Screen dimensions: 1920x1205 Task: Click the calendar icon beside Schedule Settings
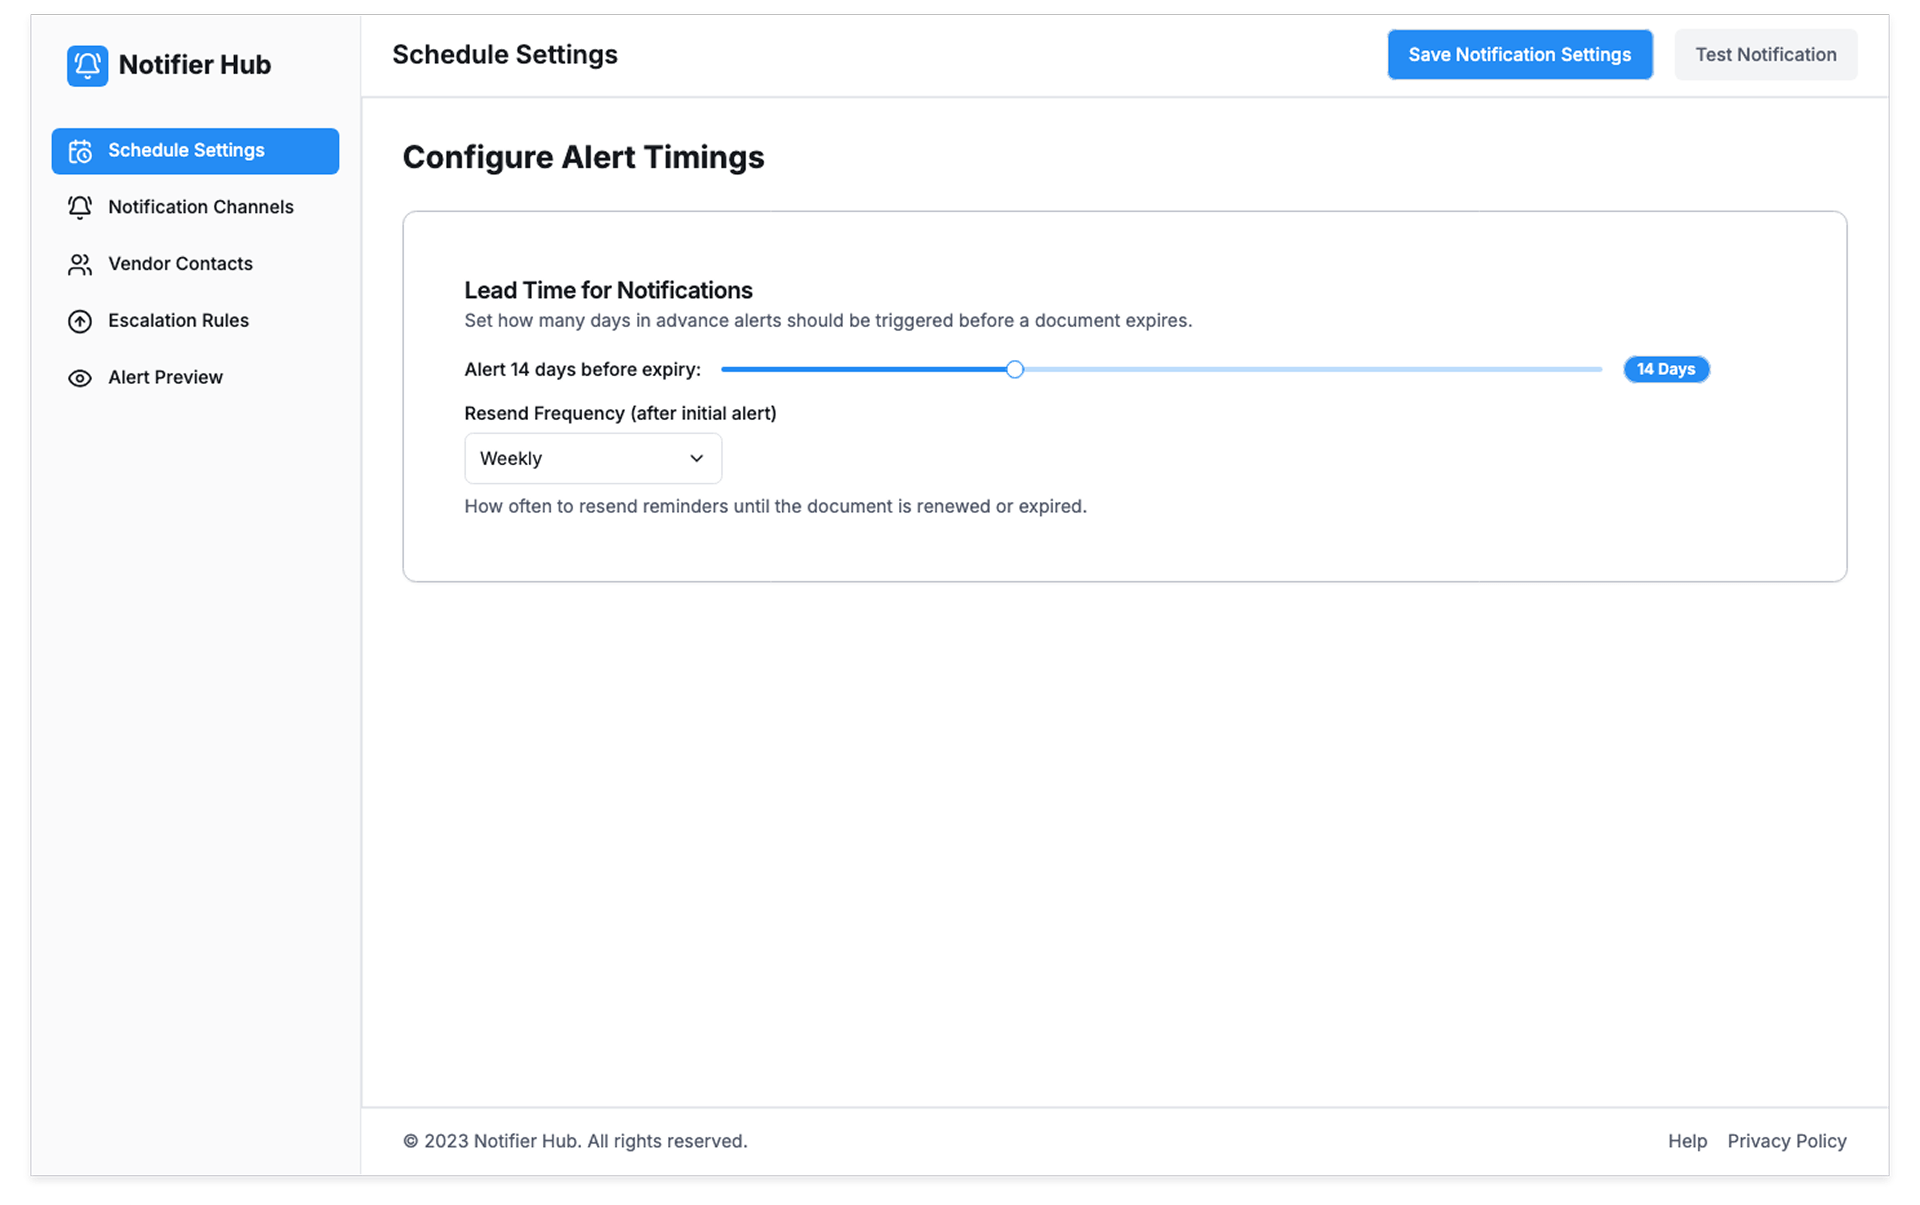point(80,151)
